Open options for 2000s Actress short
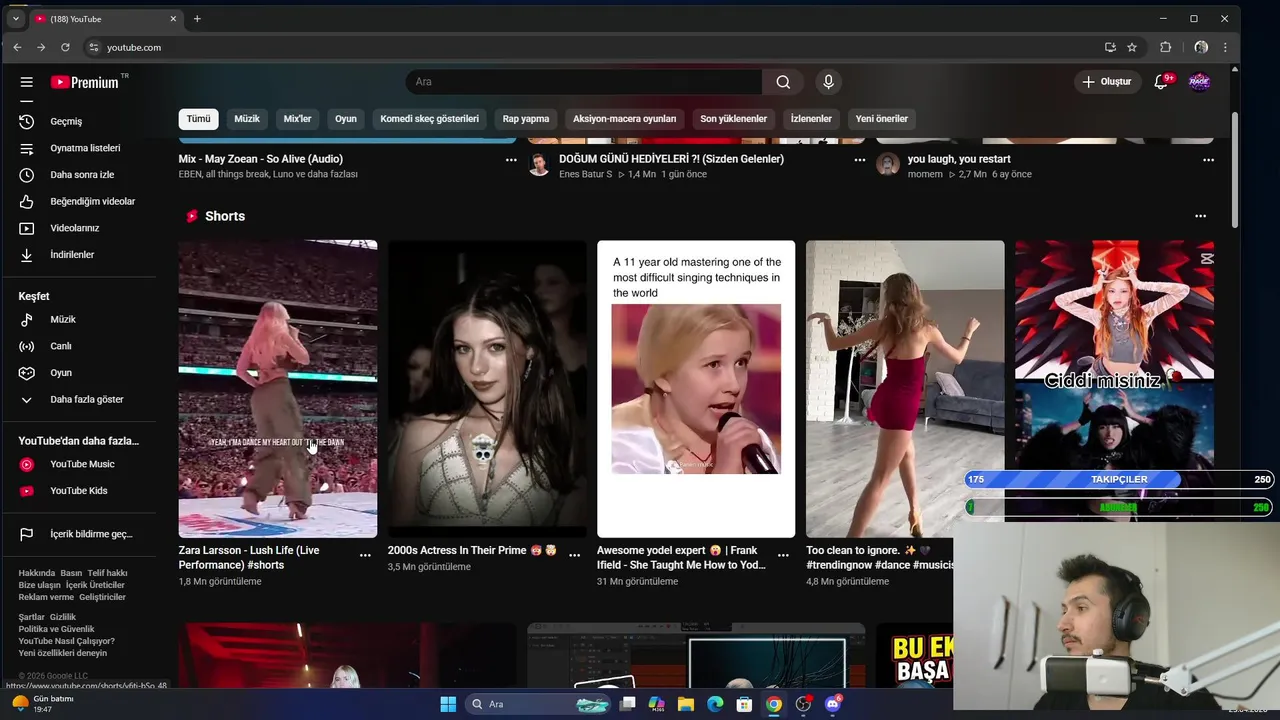 574,555
